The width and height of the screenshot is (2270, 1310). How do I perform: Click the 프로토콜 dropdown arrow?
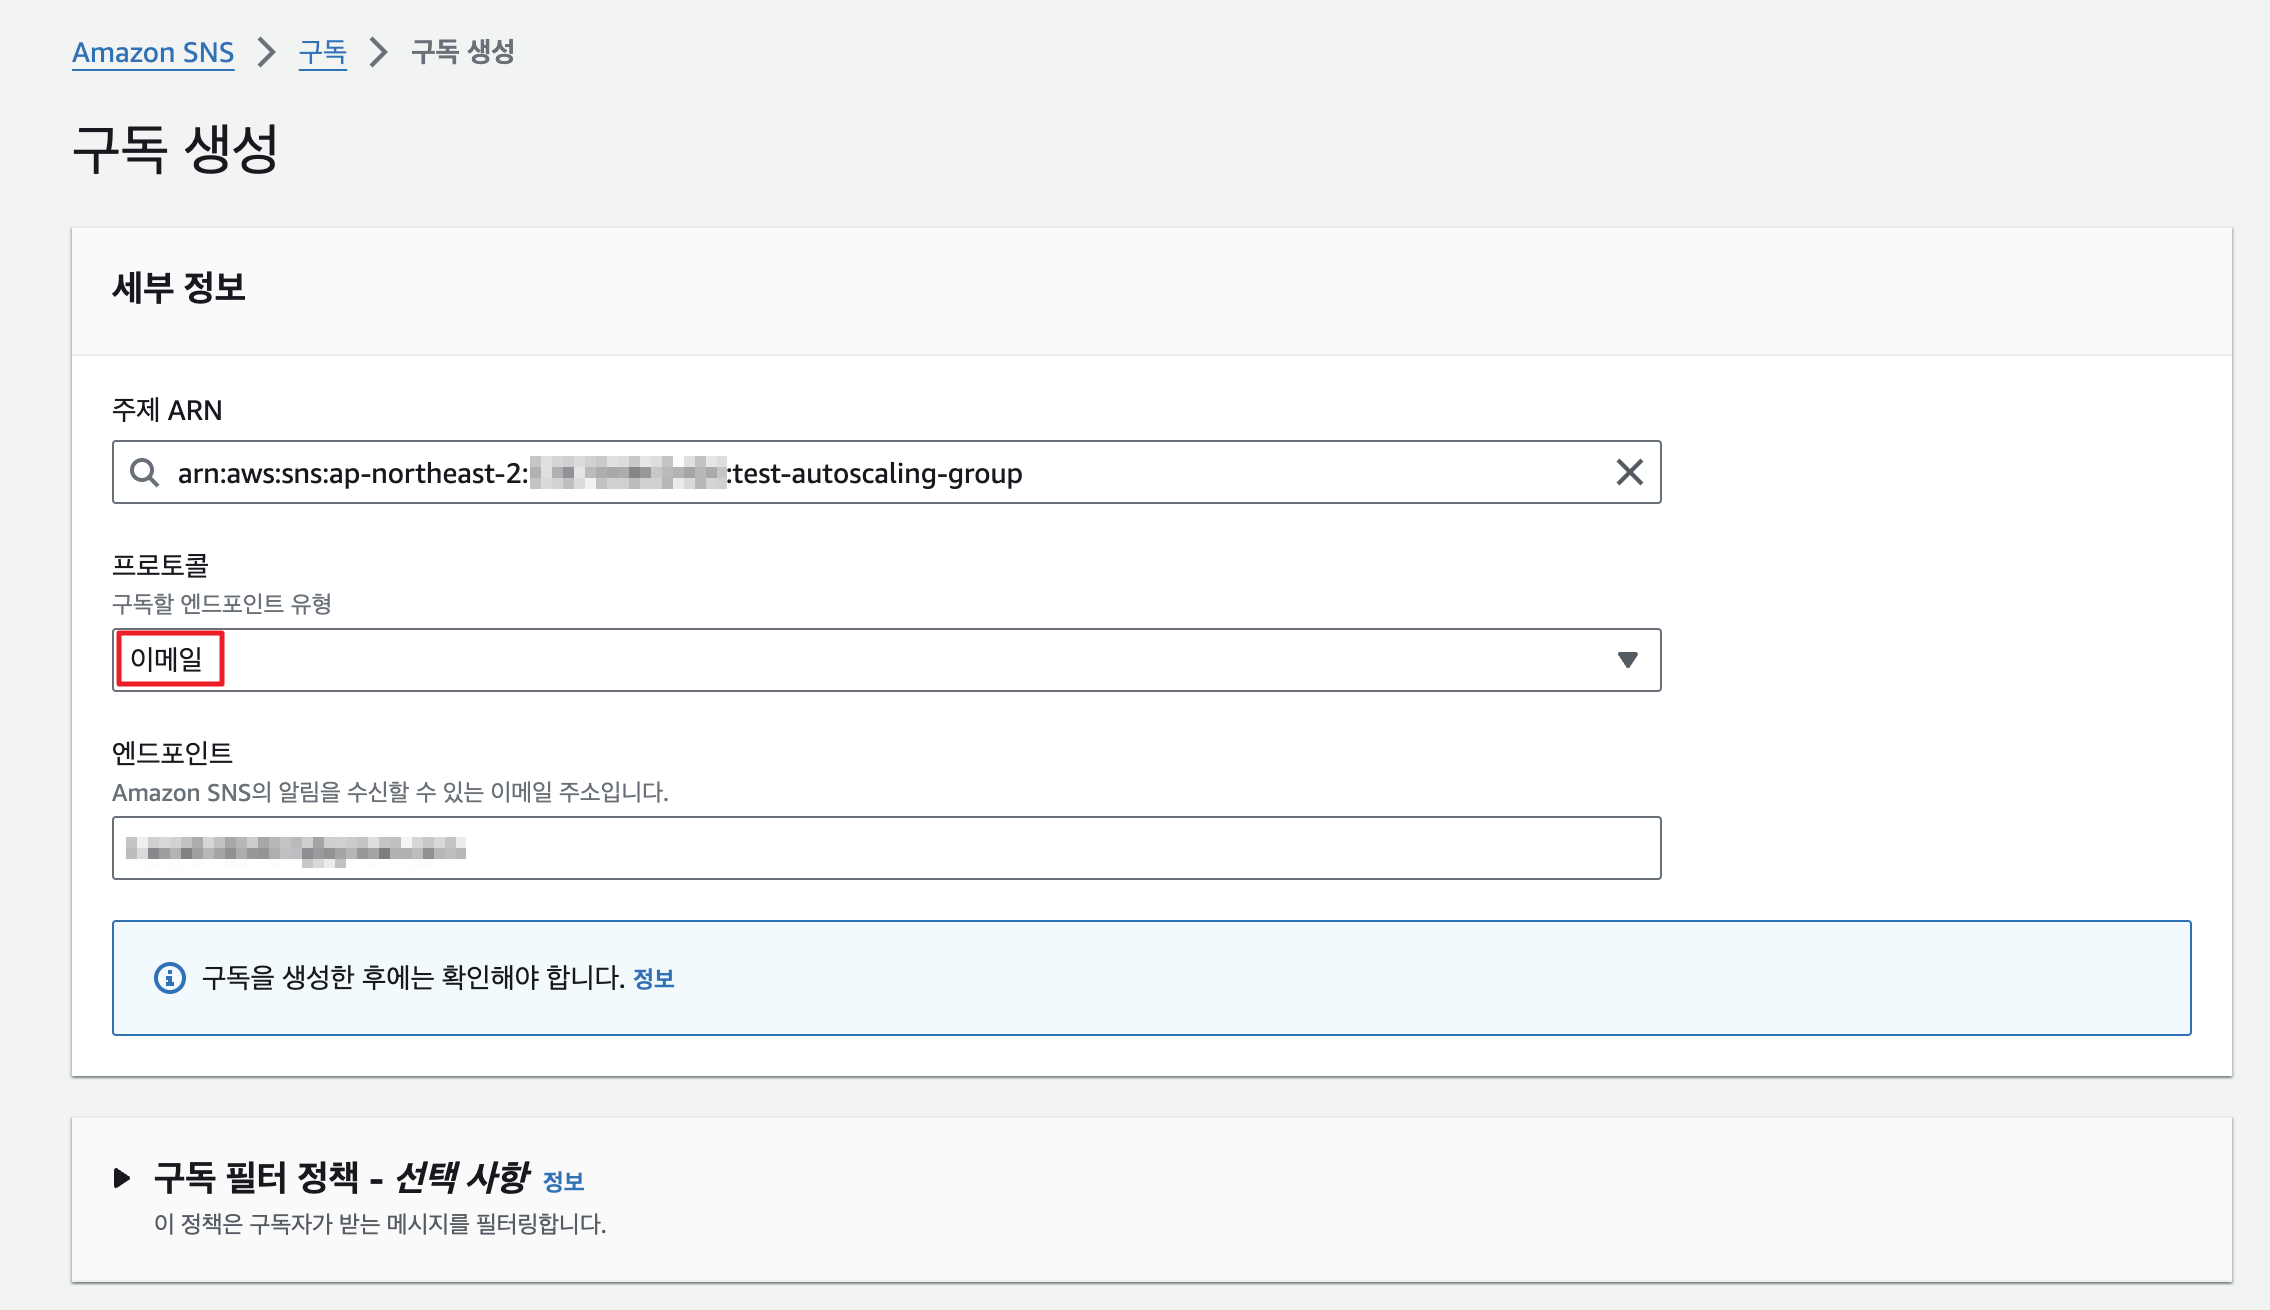click(1627, 660)
